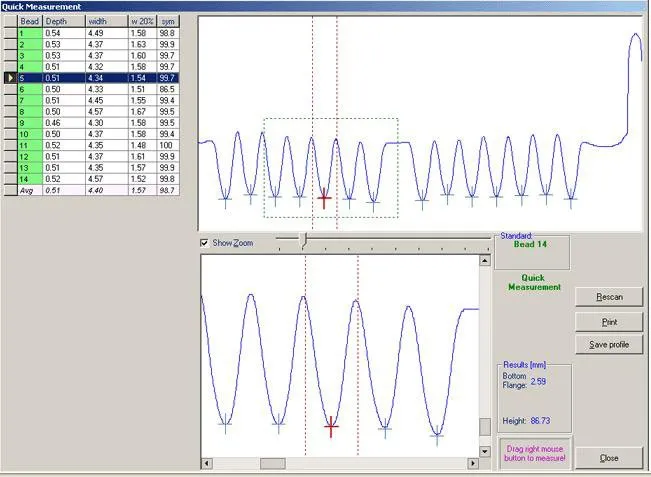Select highlighted bead row 5

(x=91, y=78)
